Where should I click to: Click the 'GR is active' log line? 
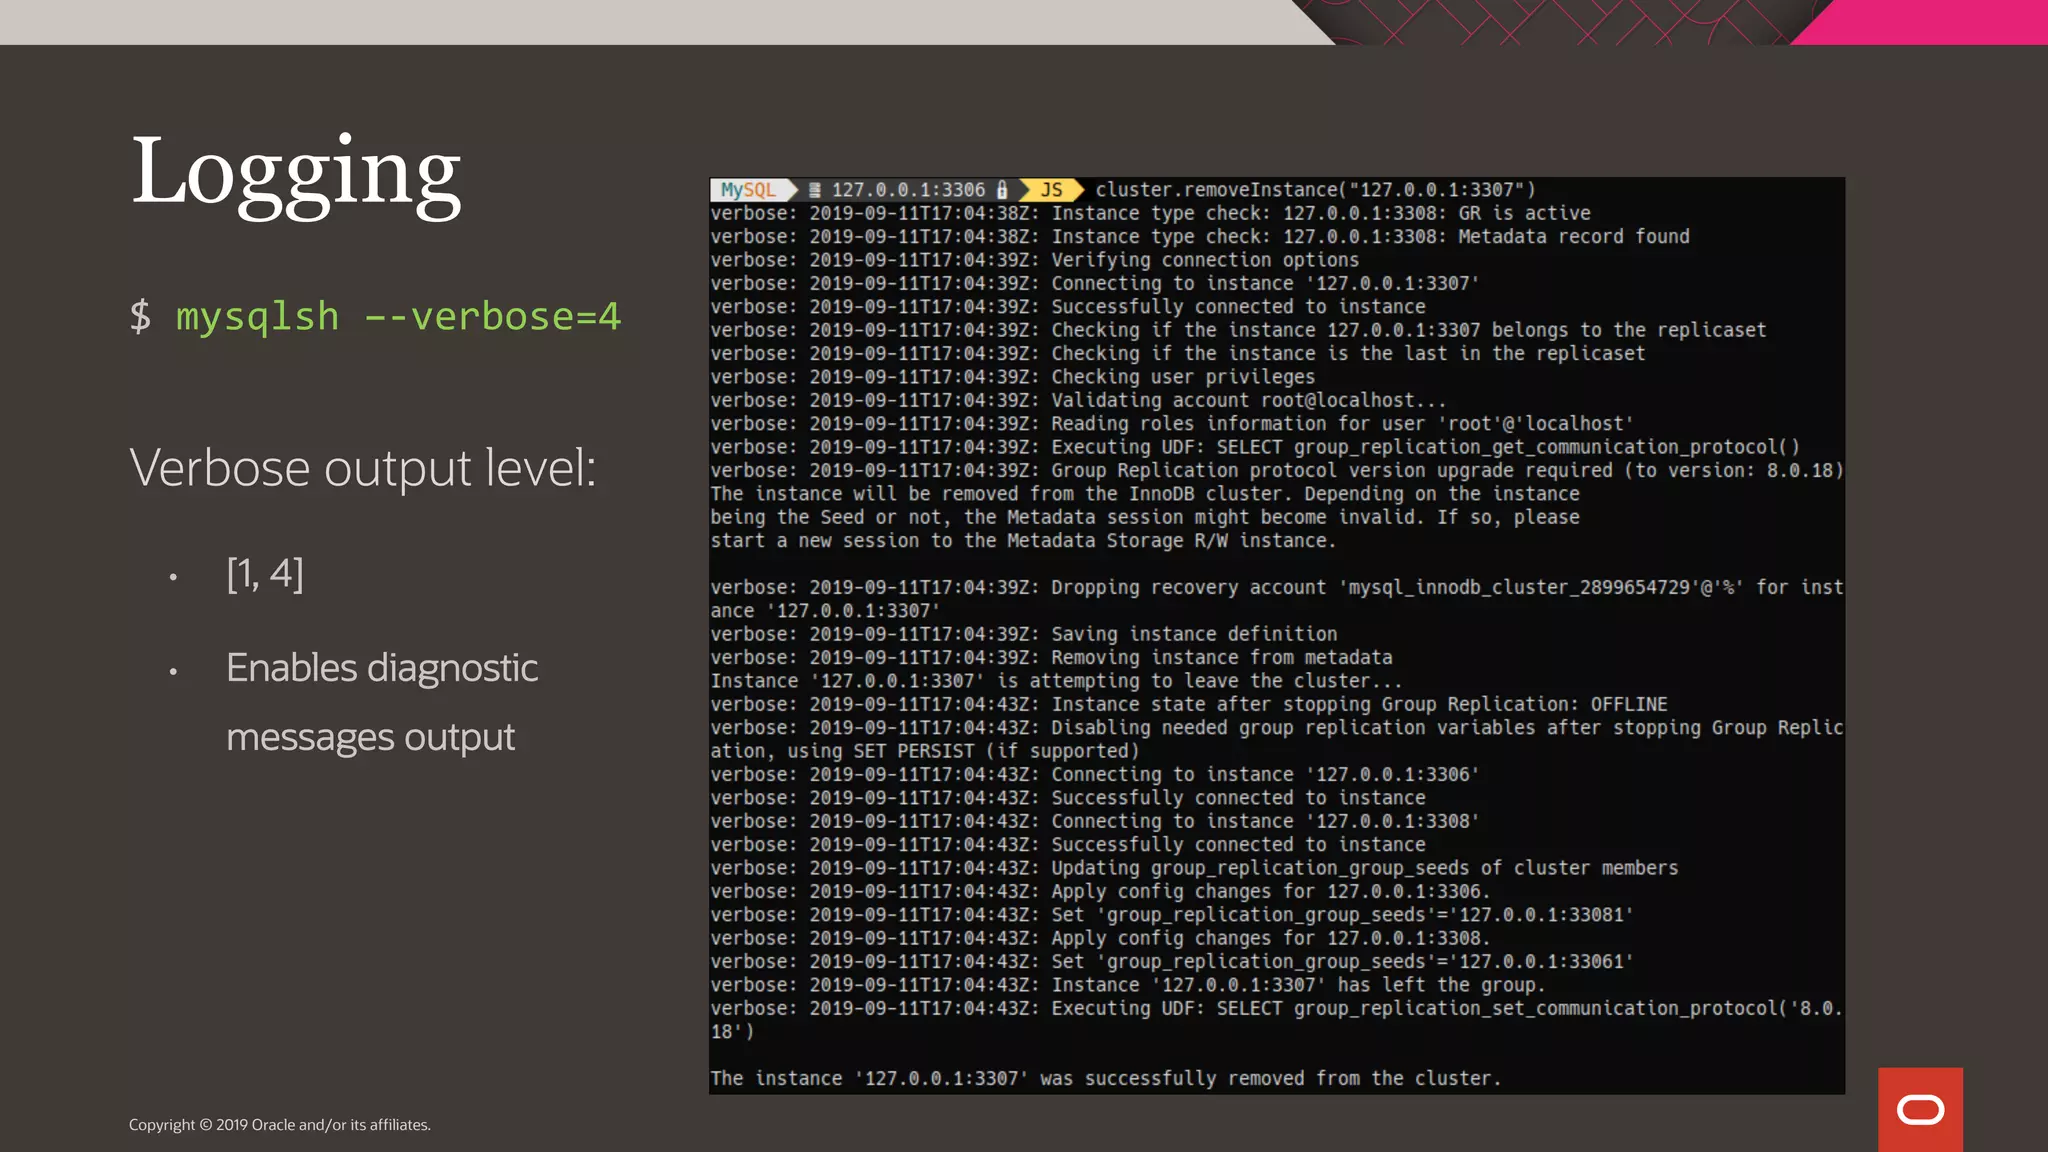tap(1150, 213)
